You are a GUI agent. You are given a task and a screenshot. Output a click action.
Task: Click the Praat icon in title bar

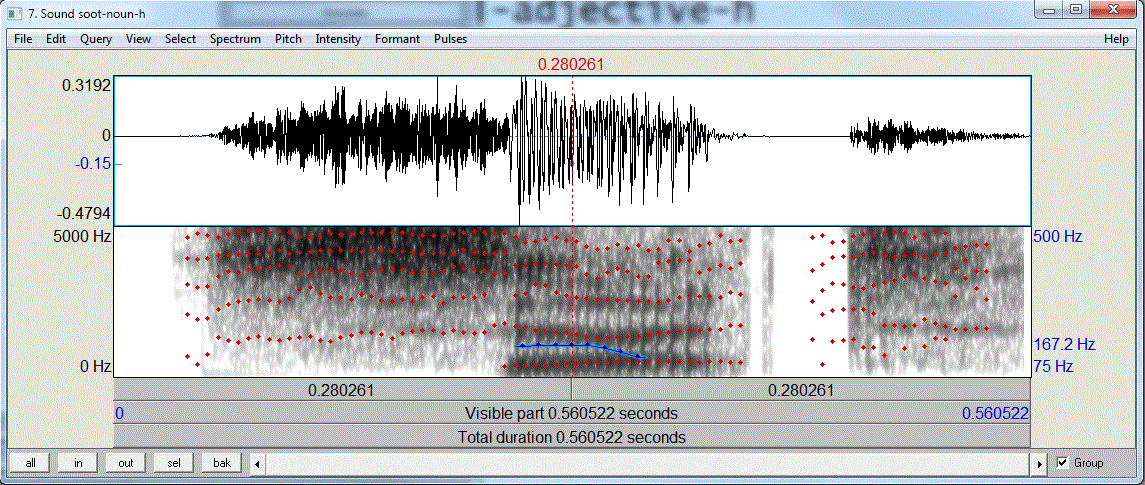point(16,12)
